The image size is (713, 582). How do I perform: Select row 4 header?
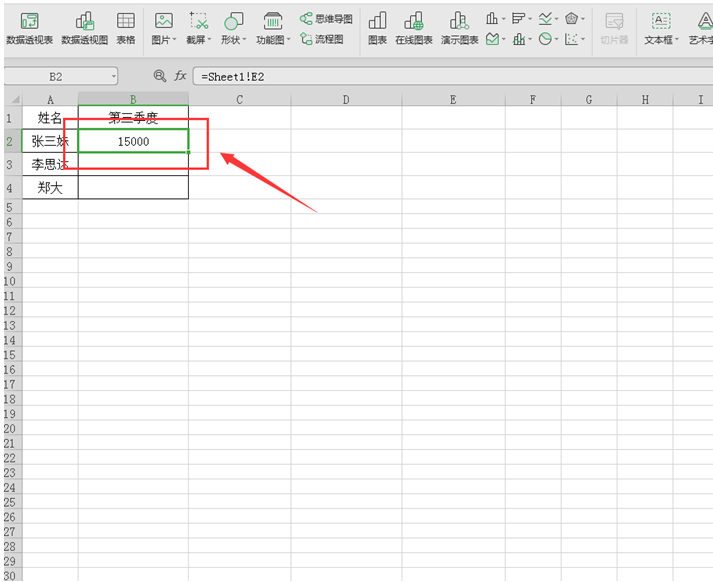[x=13, y=187]
